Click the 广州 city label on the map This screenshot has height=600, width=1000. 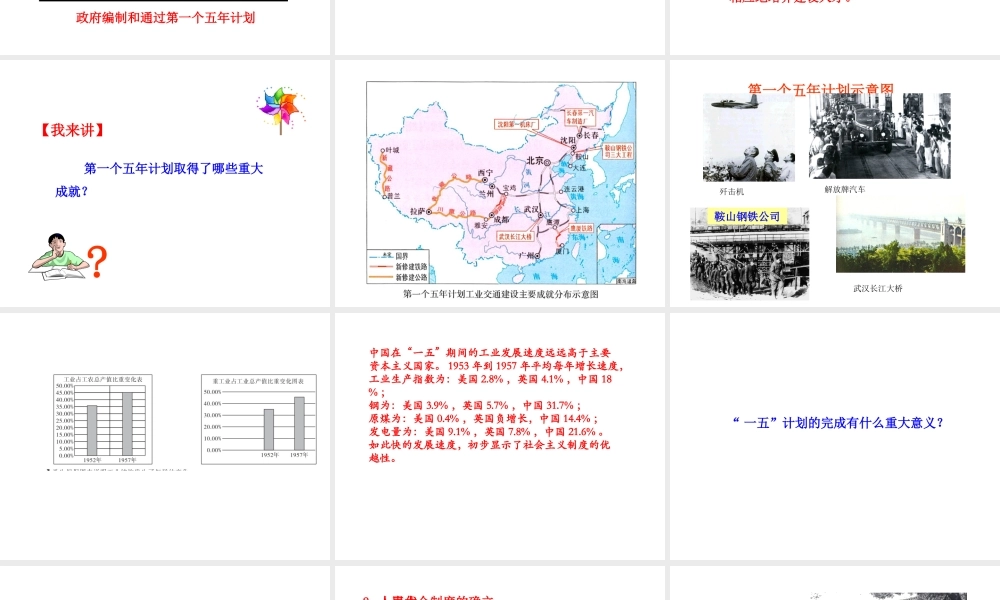tap(527, 256)
